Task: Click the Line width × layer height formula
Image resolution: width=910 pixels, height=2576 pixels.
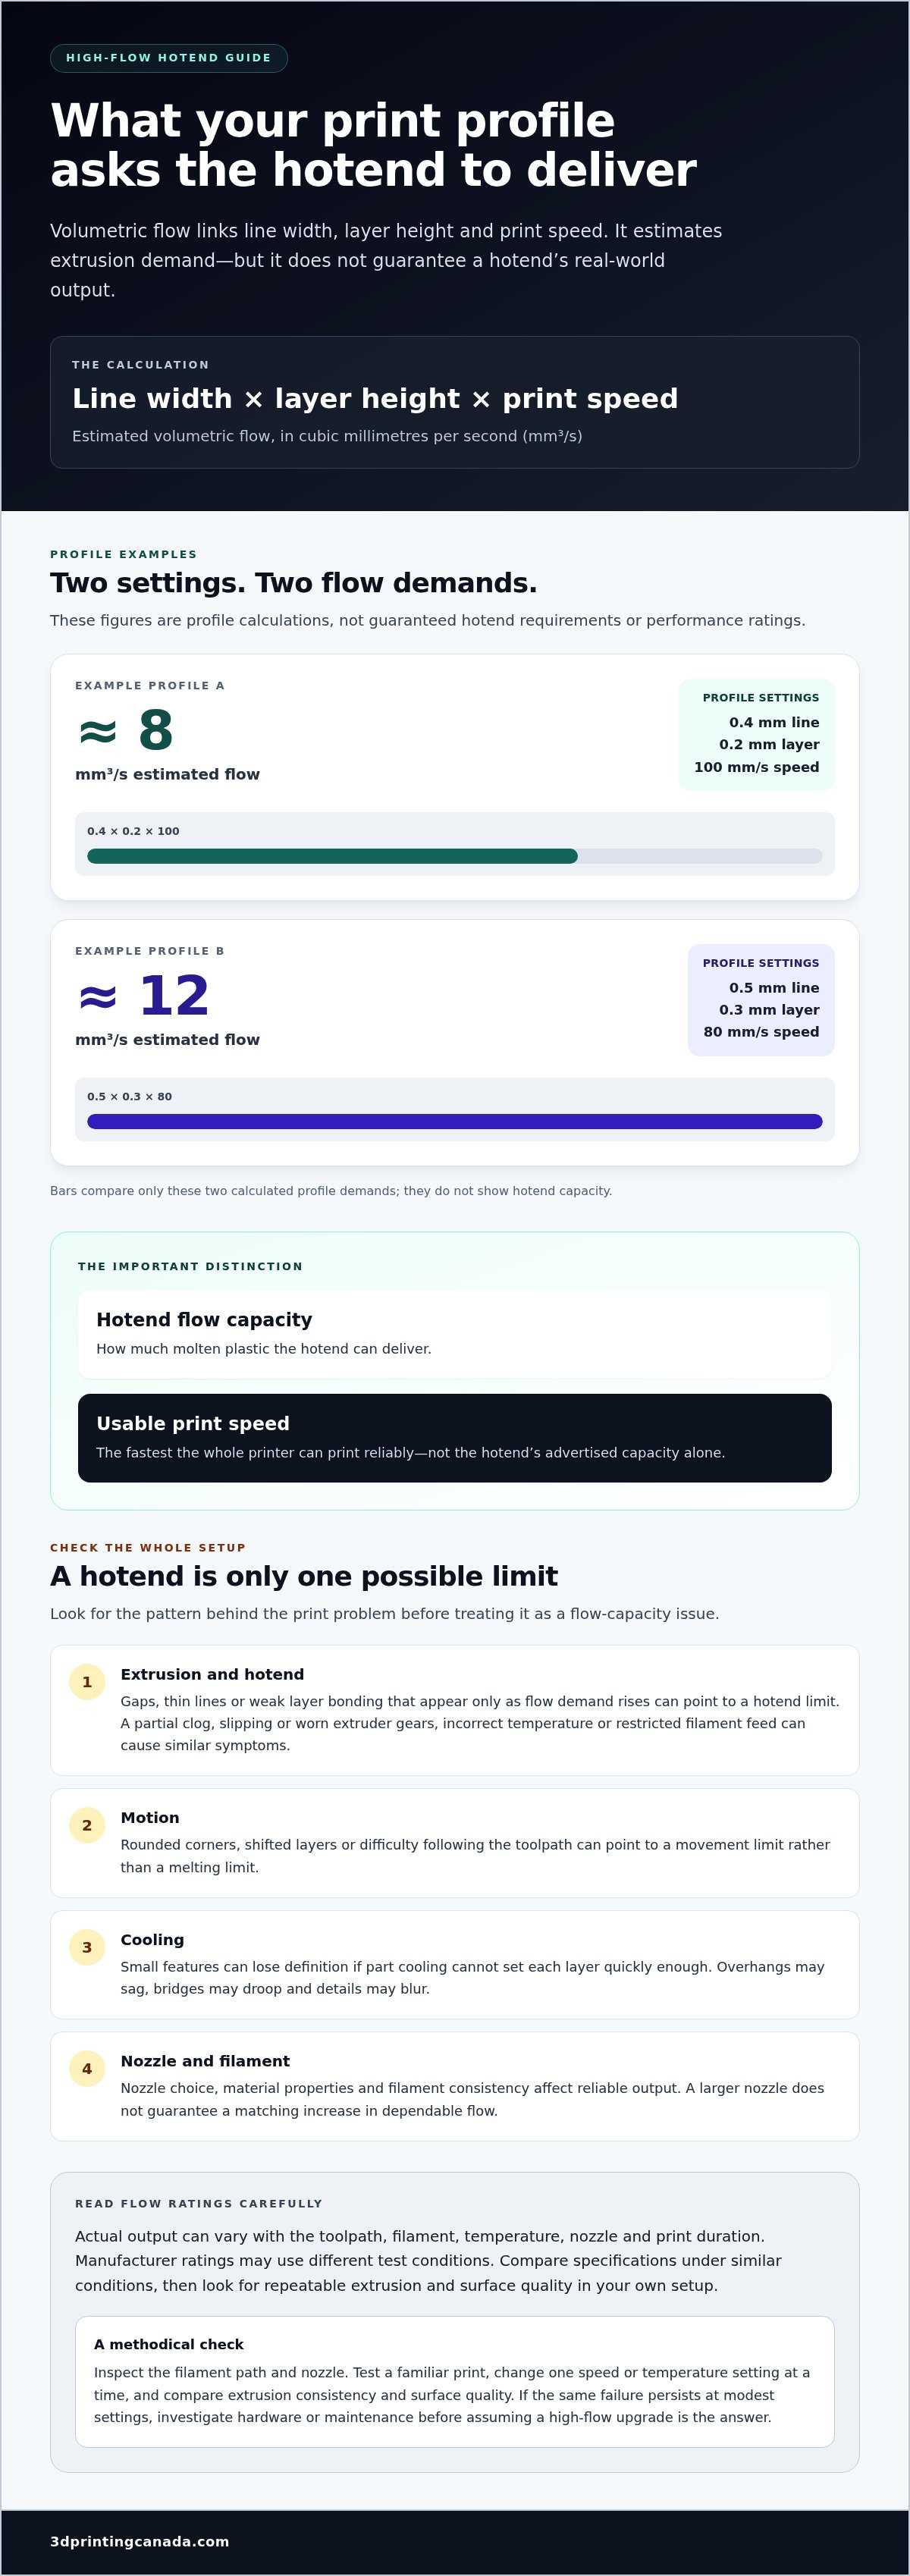Action: (375, 398)
